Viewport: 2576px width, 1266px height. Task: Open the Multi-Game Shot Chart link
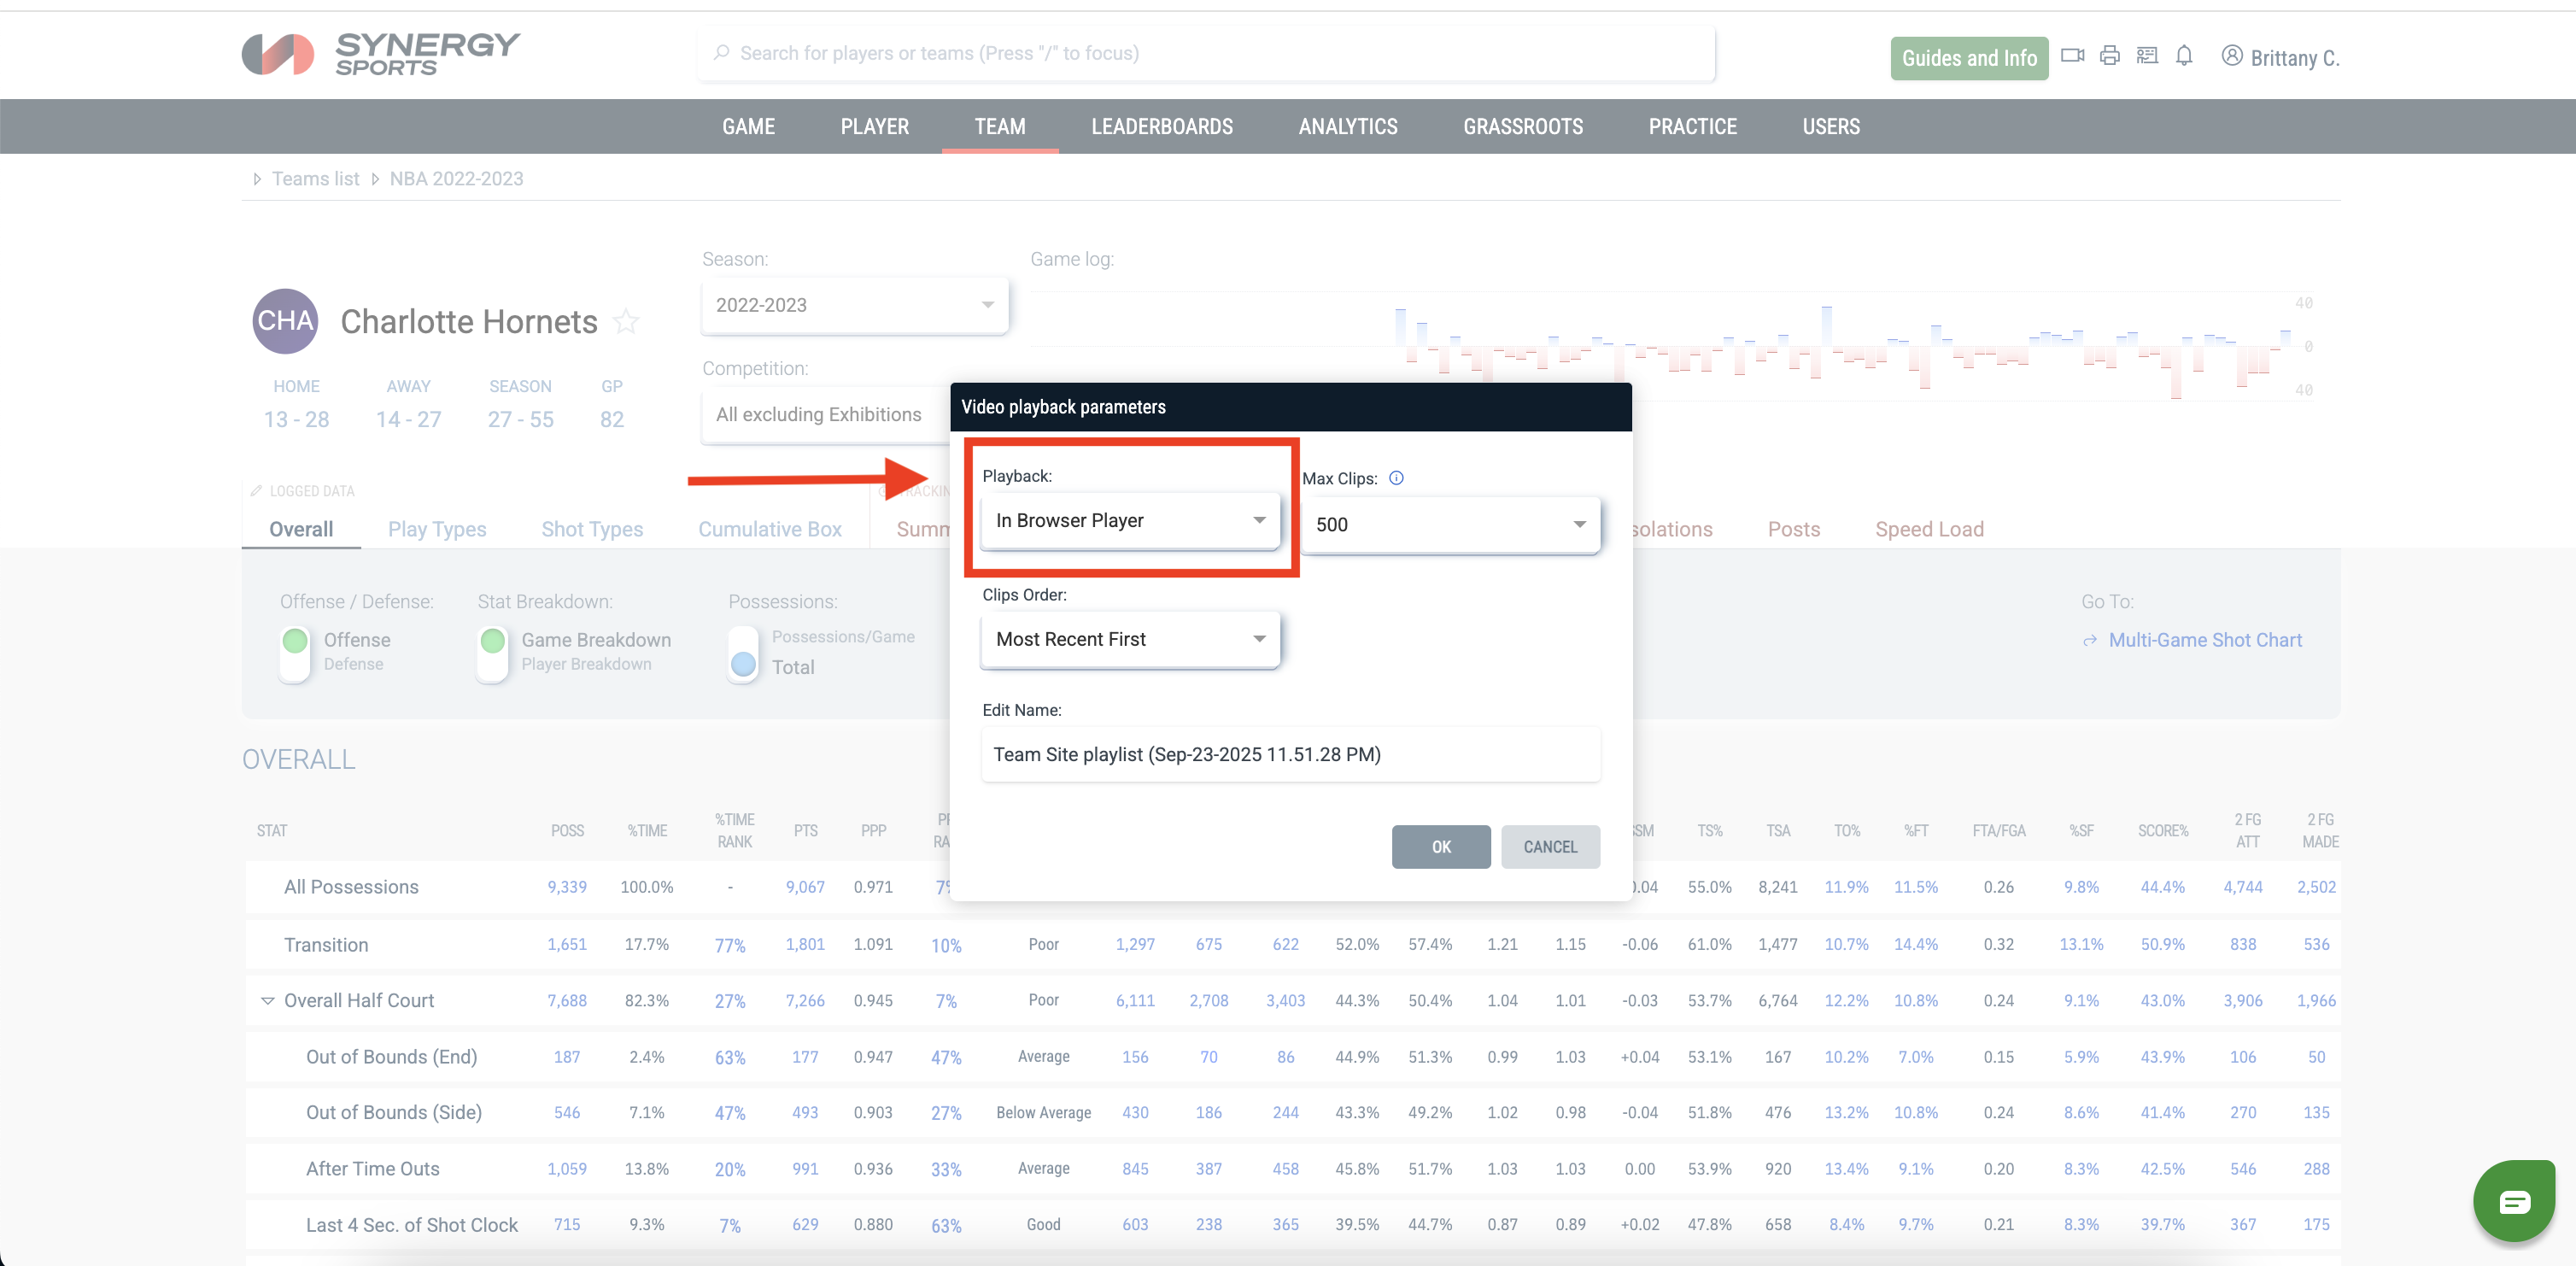[x=2204, y=640]
